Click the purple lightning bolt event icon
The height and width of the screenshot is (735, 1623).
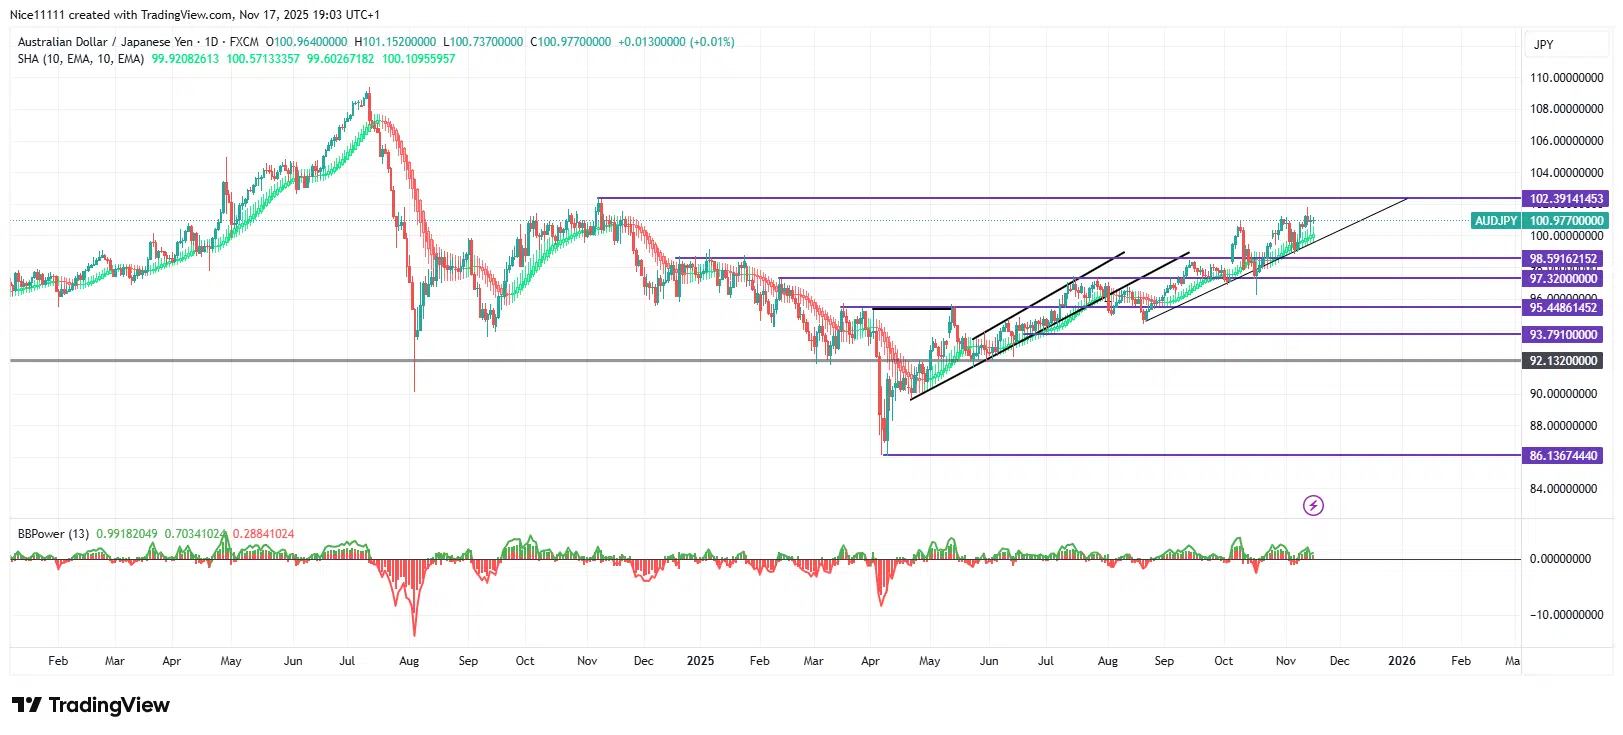1313,506
